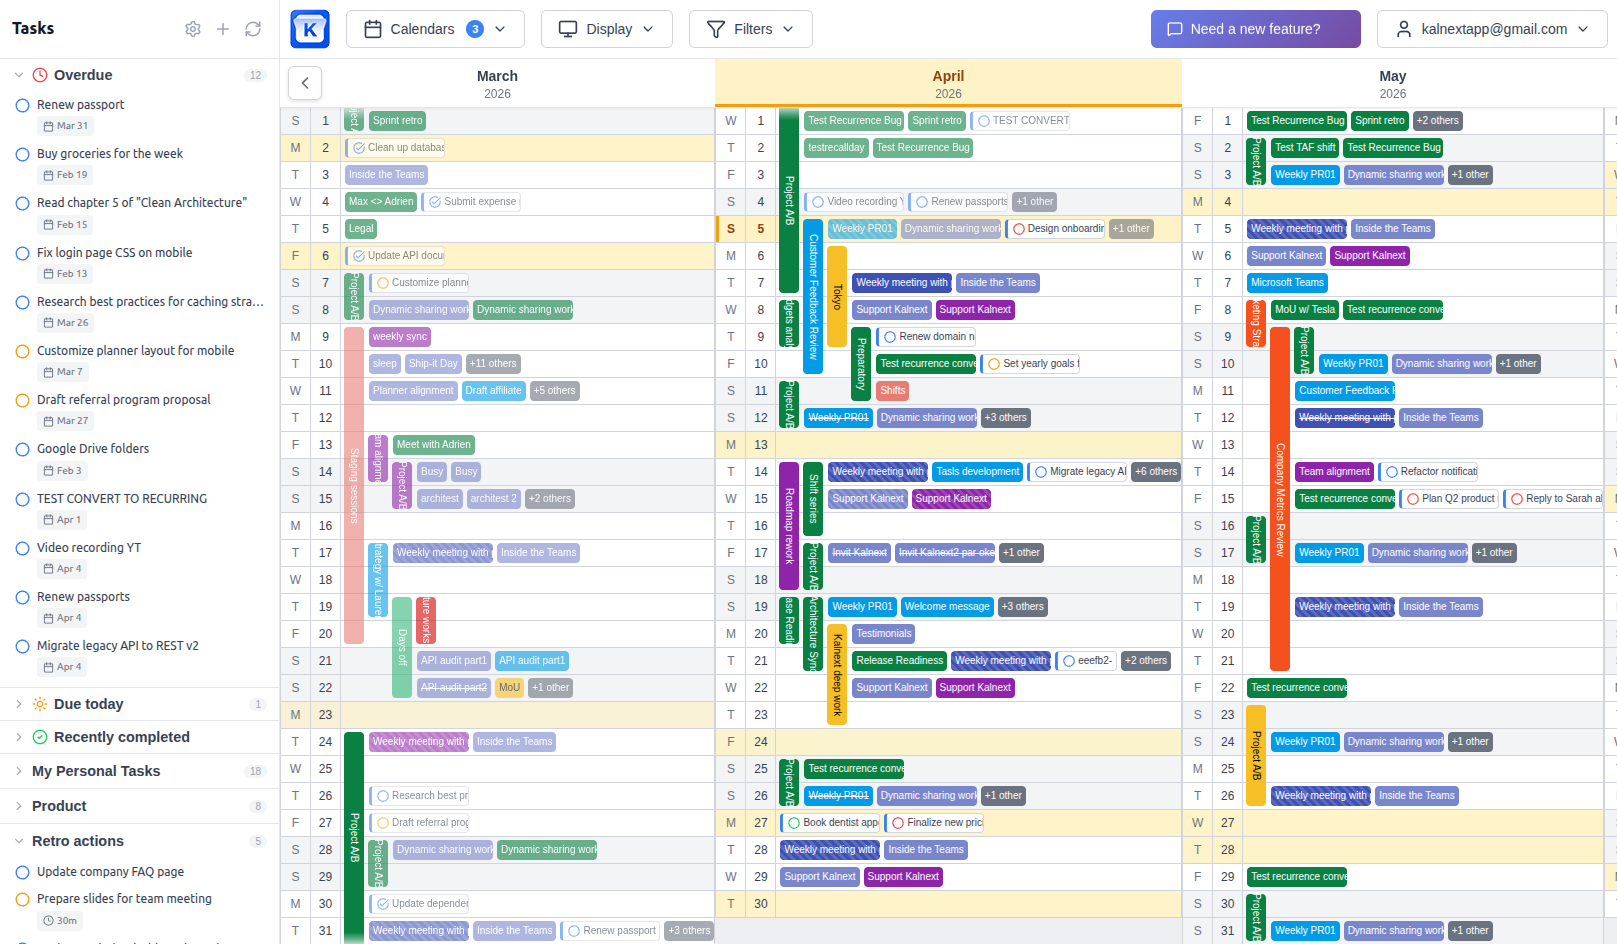
Task: Select the April 2026 month header
Action: [x=948, y=84]
